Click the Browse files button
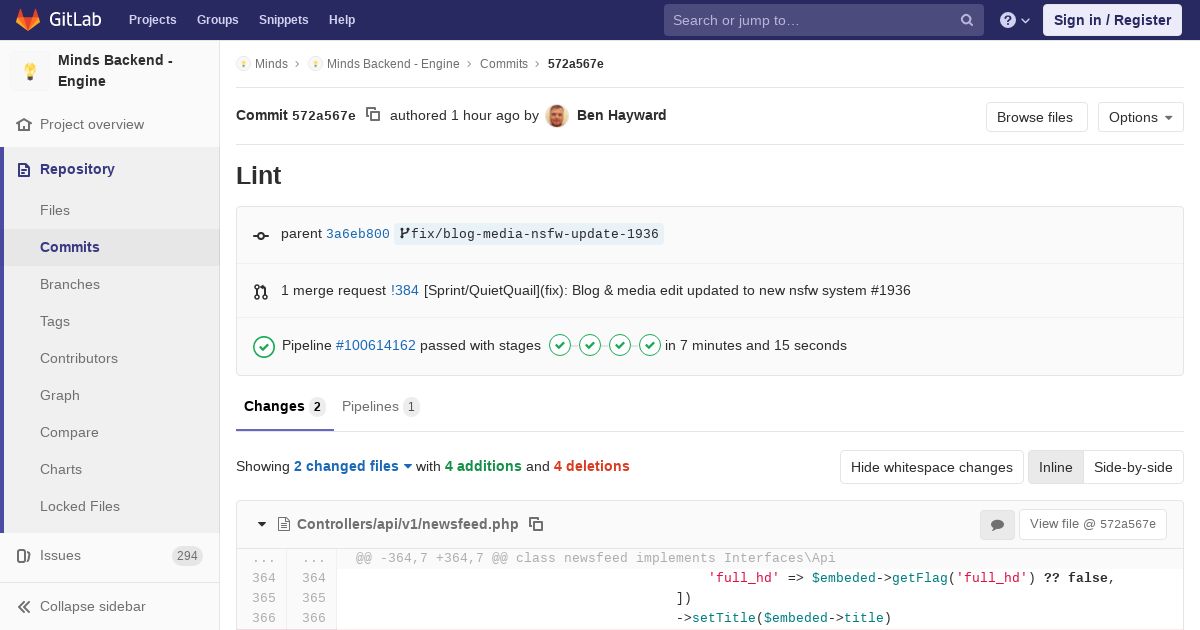 pyautogui.click(x=1035, y=117)
